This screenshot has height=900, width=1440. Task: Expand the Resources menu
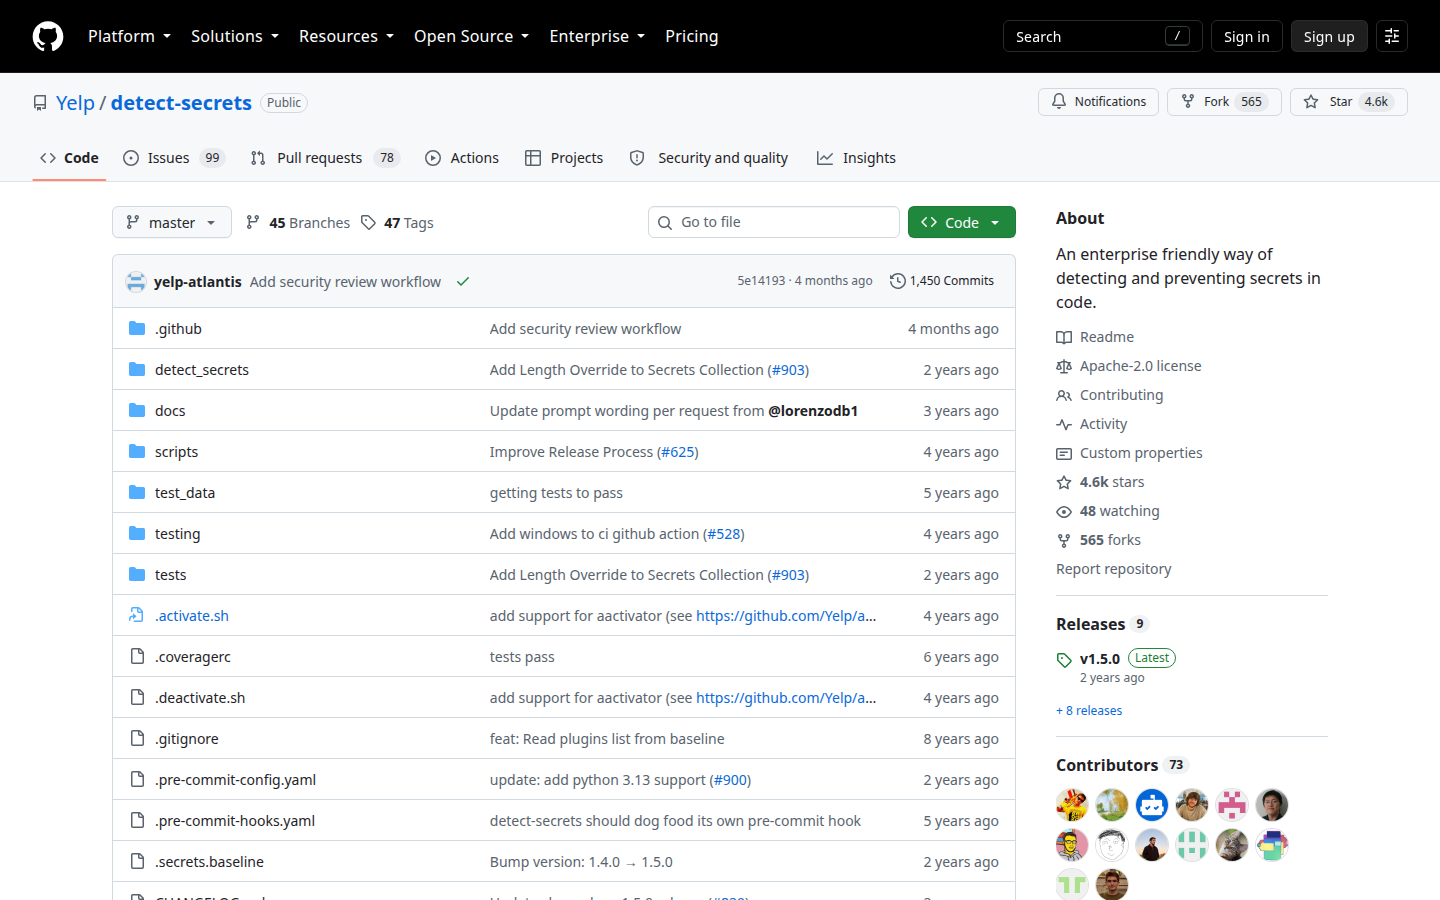click(346, 36)
